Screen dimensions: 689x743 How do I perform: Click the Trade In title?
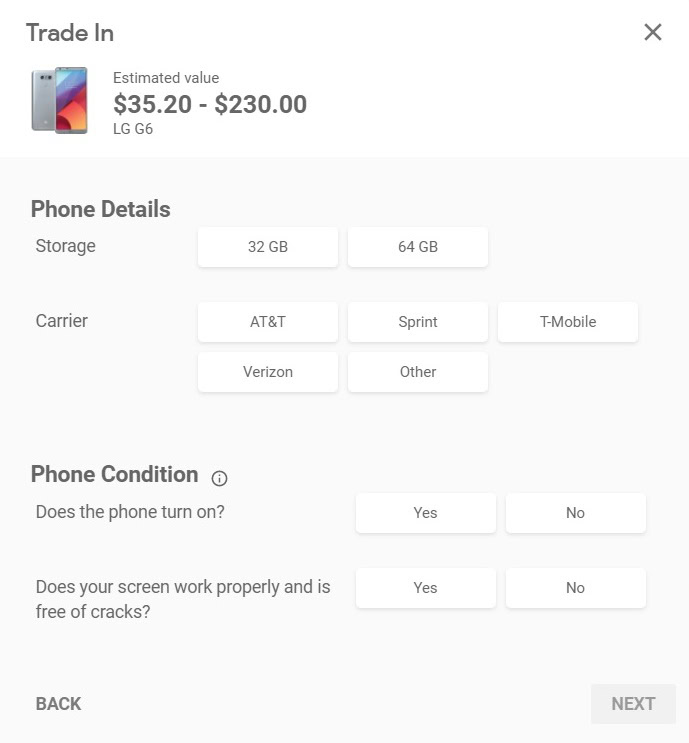[70, 33]
